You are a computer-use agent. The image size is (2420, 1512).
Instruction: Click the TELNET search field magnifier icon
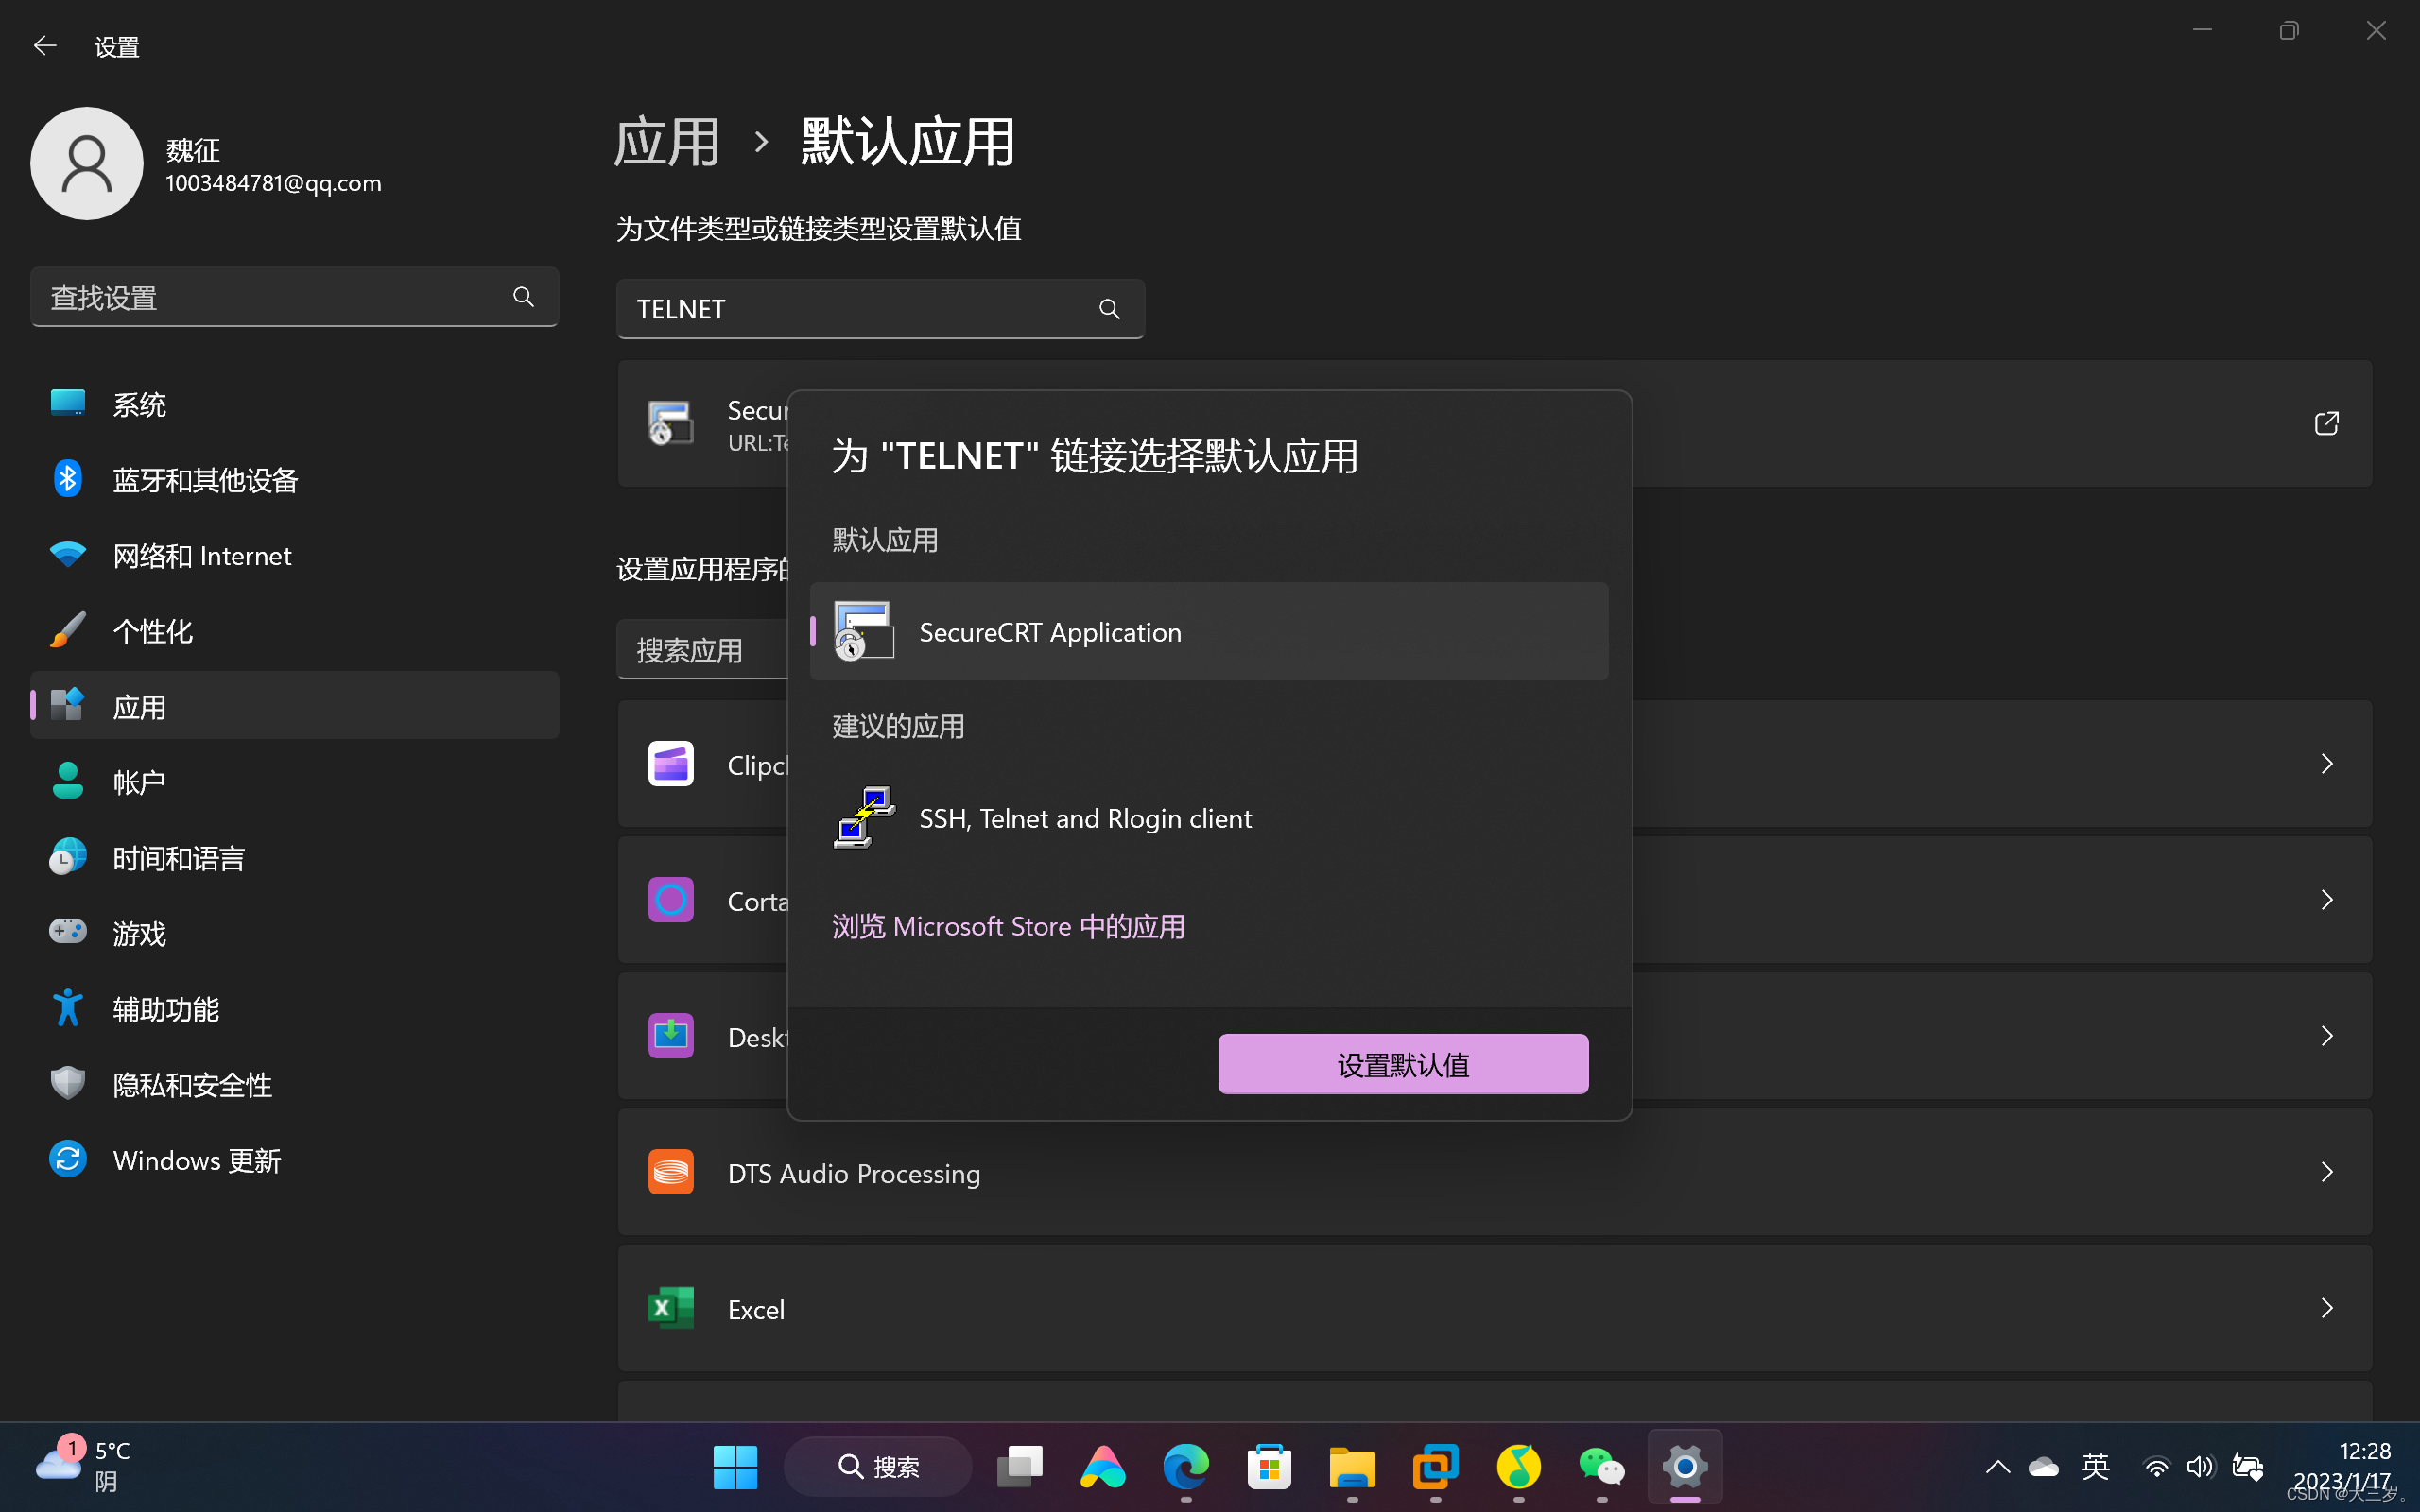point(1109,309)
